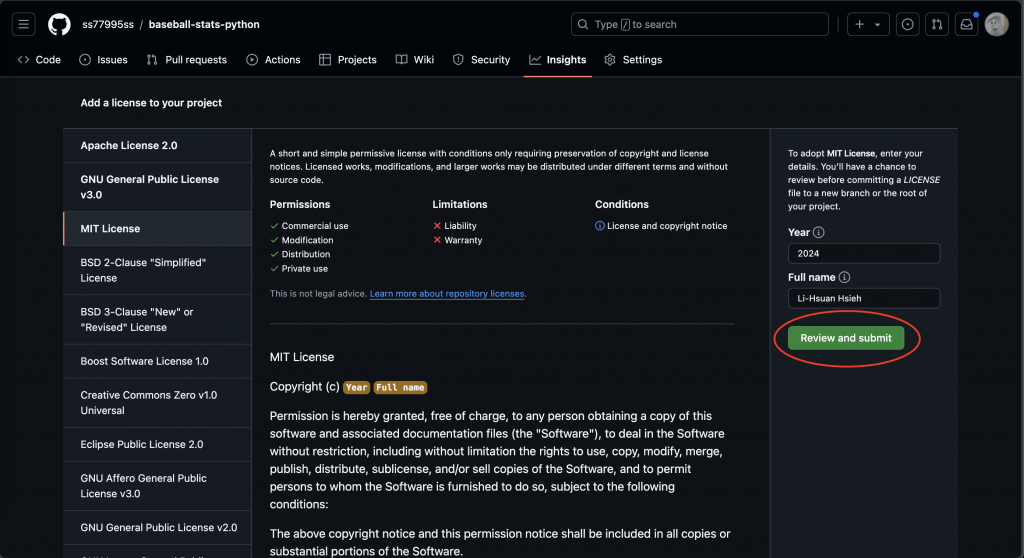Go to GitHub home via Octocat logo

click(59, 25)
